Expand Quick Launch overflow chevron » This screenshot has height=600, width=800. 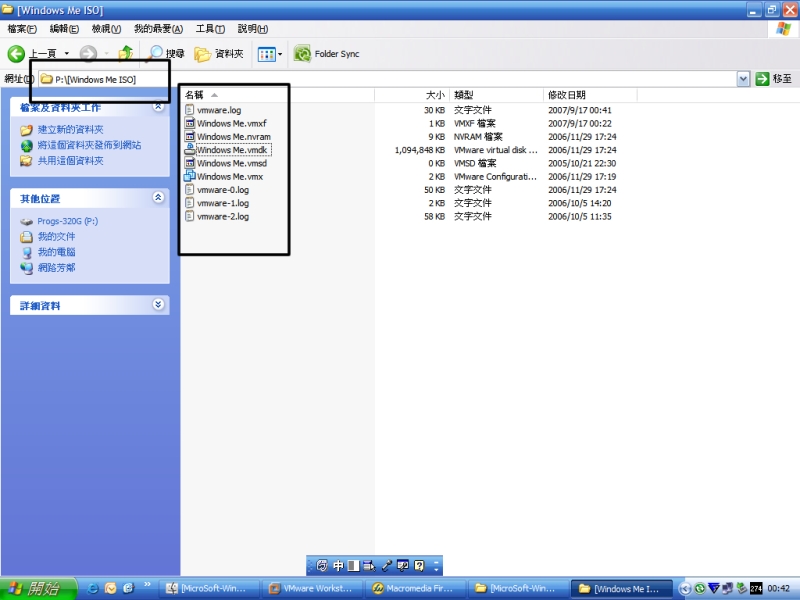(x=147, y=584)
